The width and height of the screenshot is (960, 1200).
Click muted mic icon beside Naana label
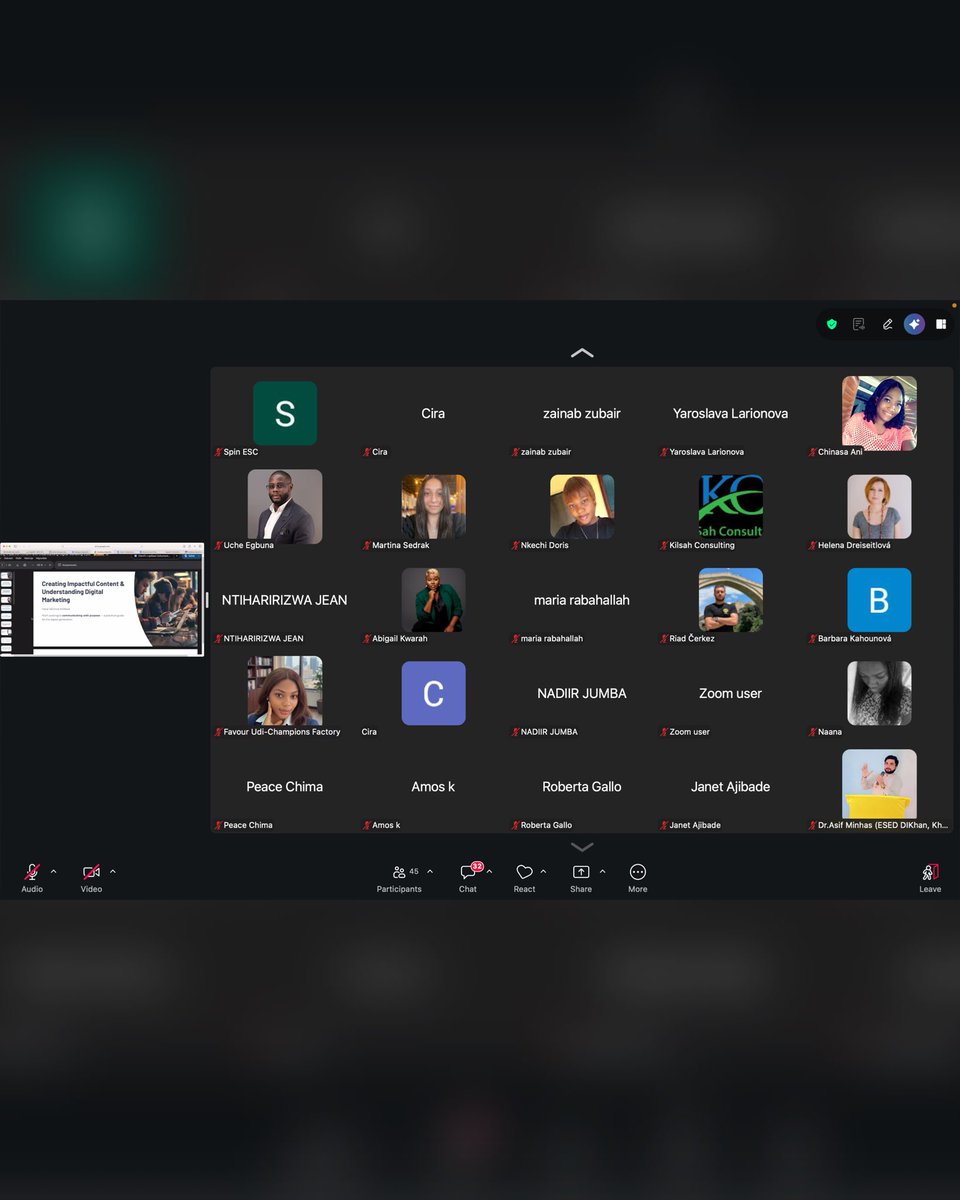point(812,732)
